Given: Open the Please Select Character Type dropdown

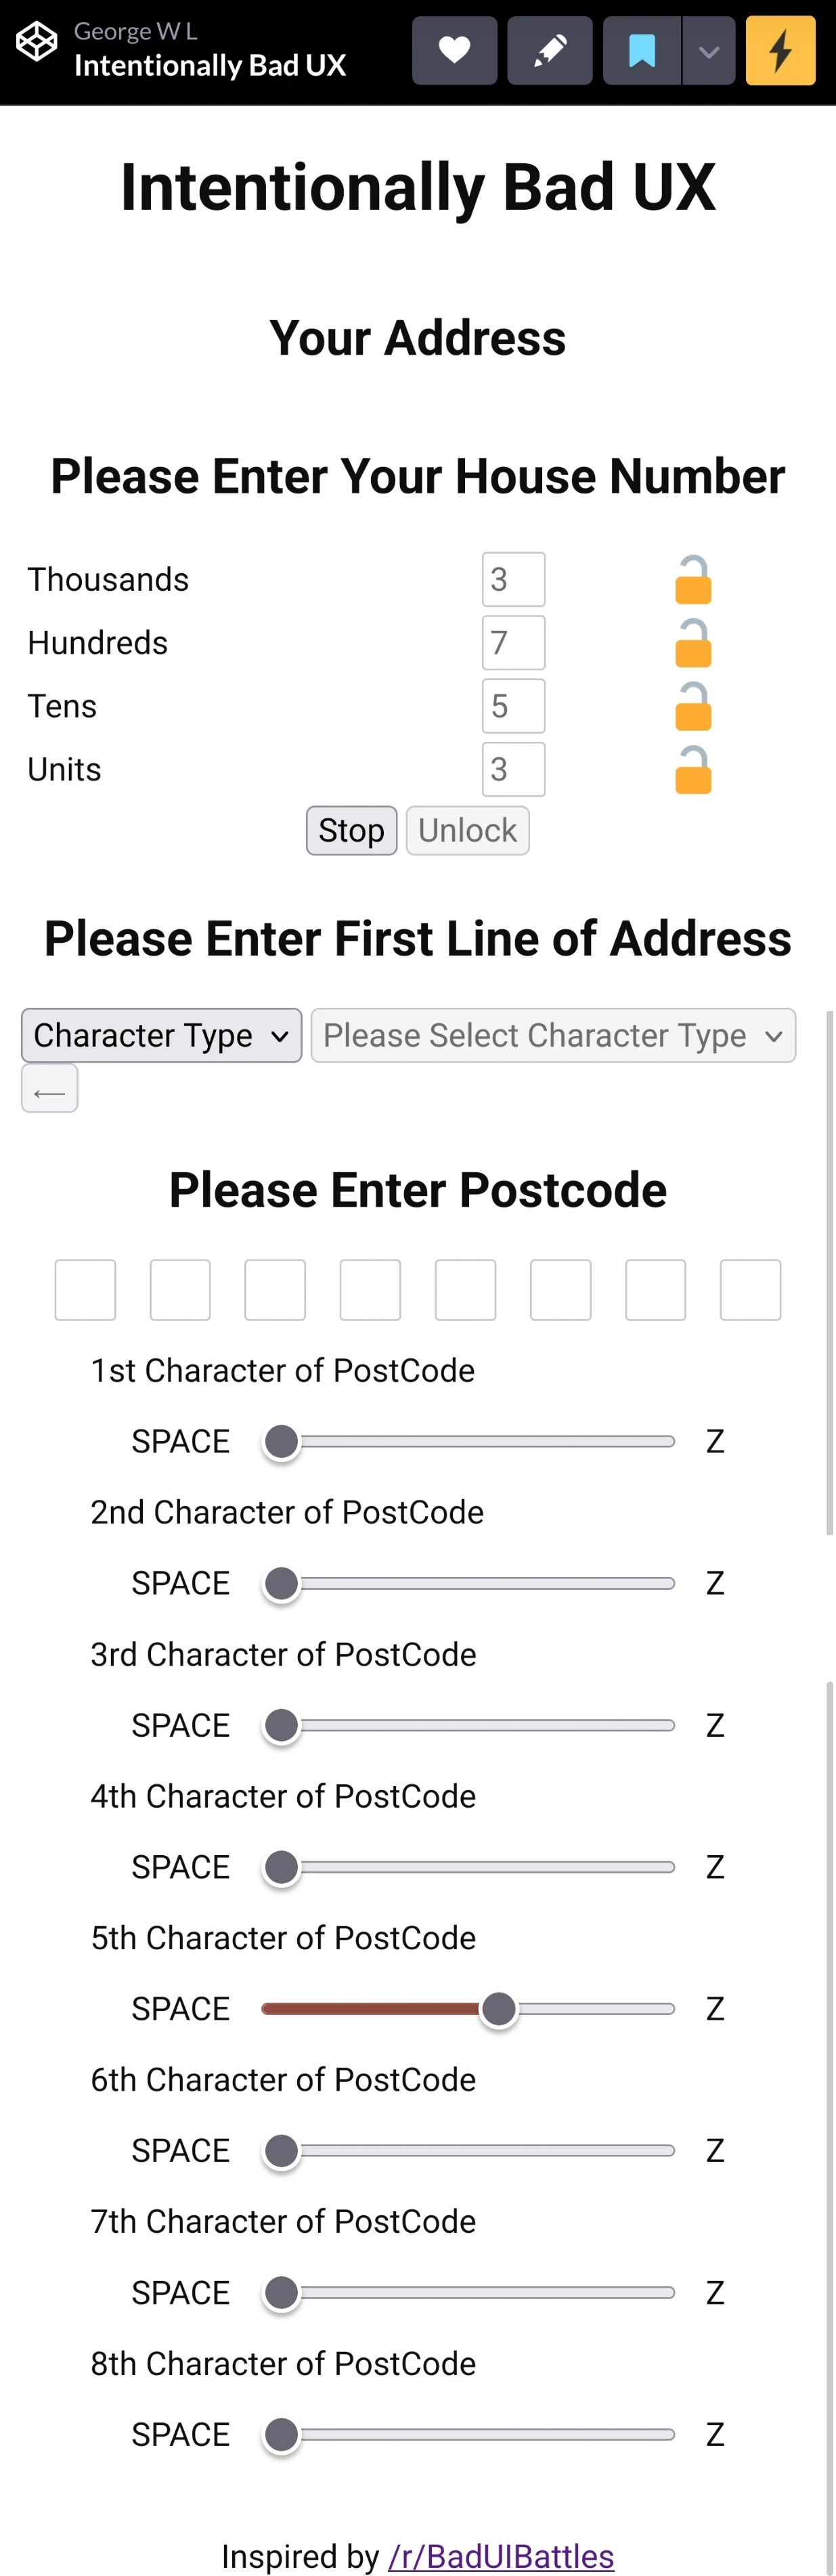Looking at the screenshot, I should pos(552,1035).
